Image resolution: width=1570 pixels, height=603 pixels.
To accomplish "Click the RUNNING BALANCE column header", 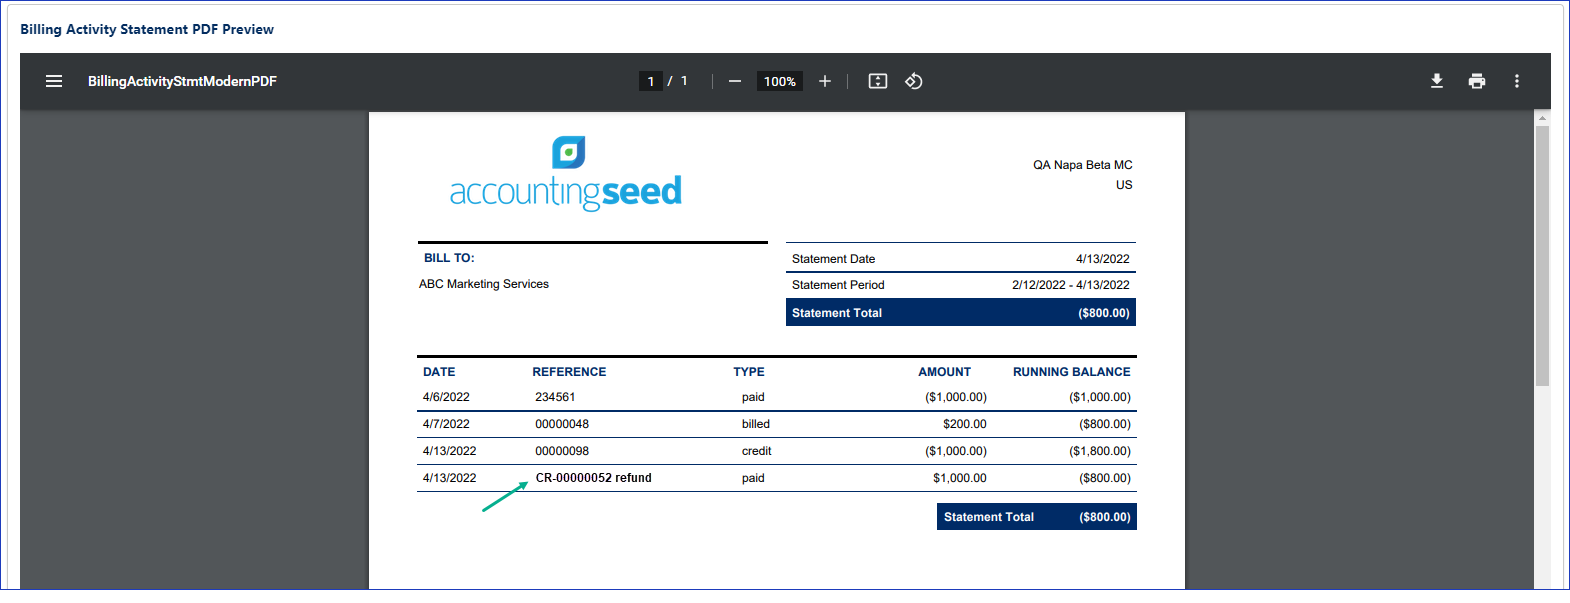I will tap(1071, 372).
